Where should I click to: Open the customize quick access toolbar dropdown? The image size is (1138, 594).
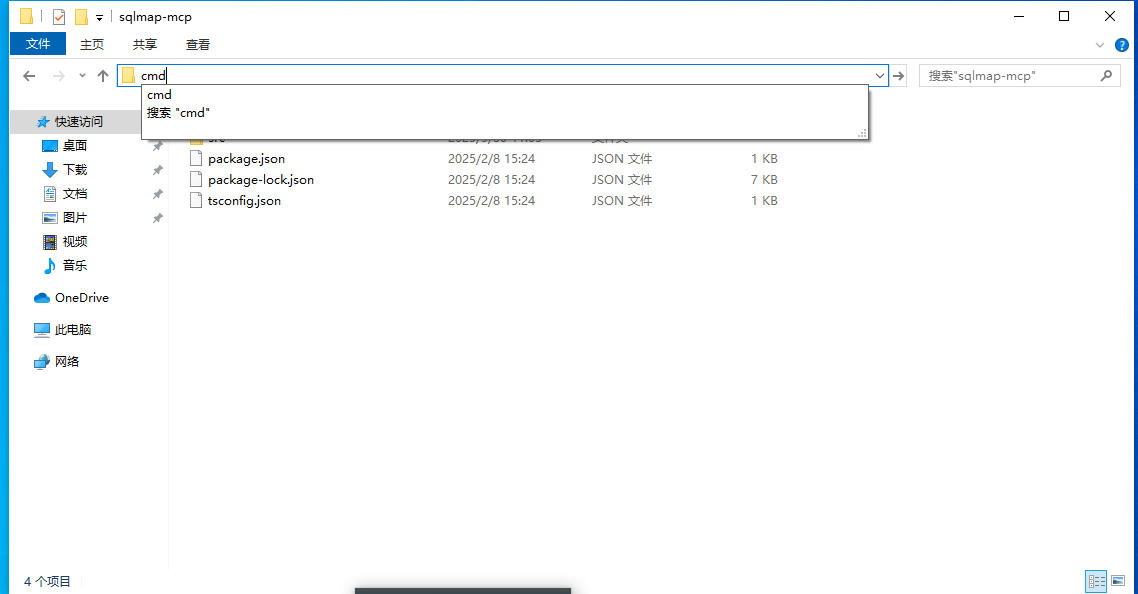tap(100, 18)
